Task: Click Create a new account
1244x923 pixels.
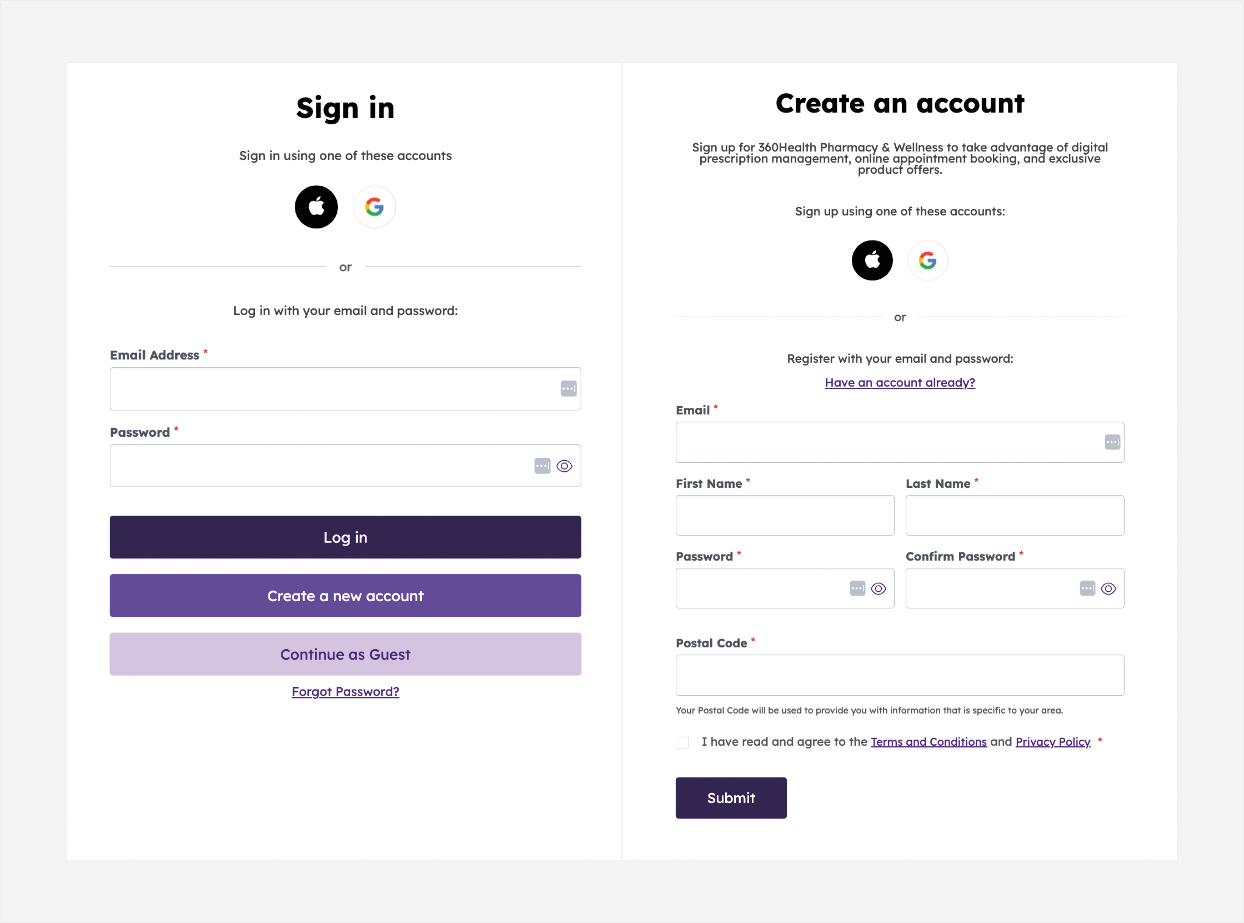Action: 345,595
